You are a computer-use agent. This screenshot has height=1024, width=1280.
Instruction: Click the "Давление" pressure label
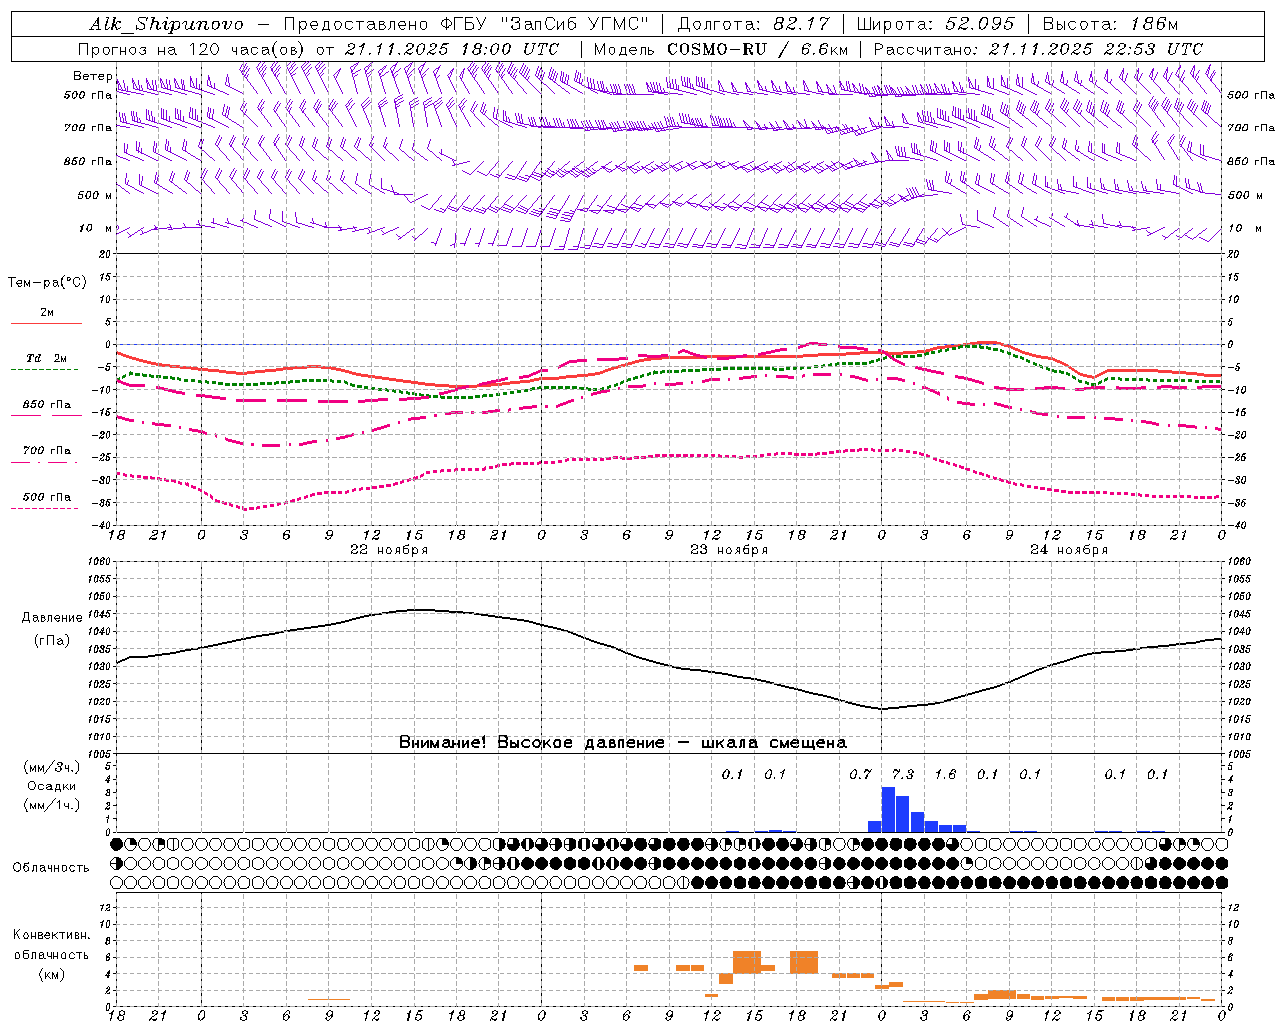(x=52, y=618)
